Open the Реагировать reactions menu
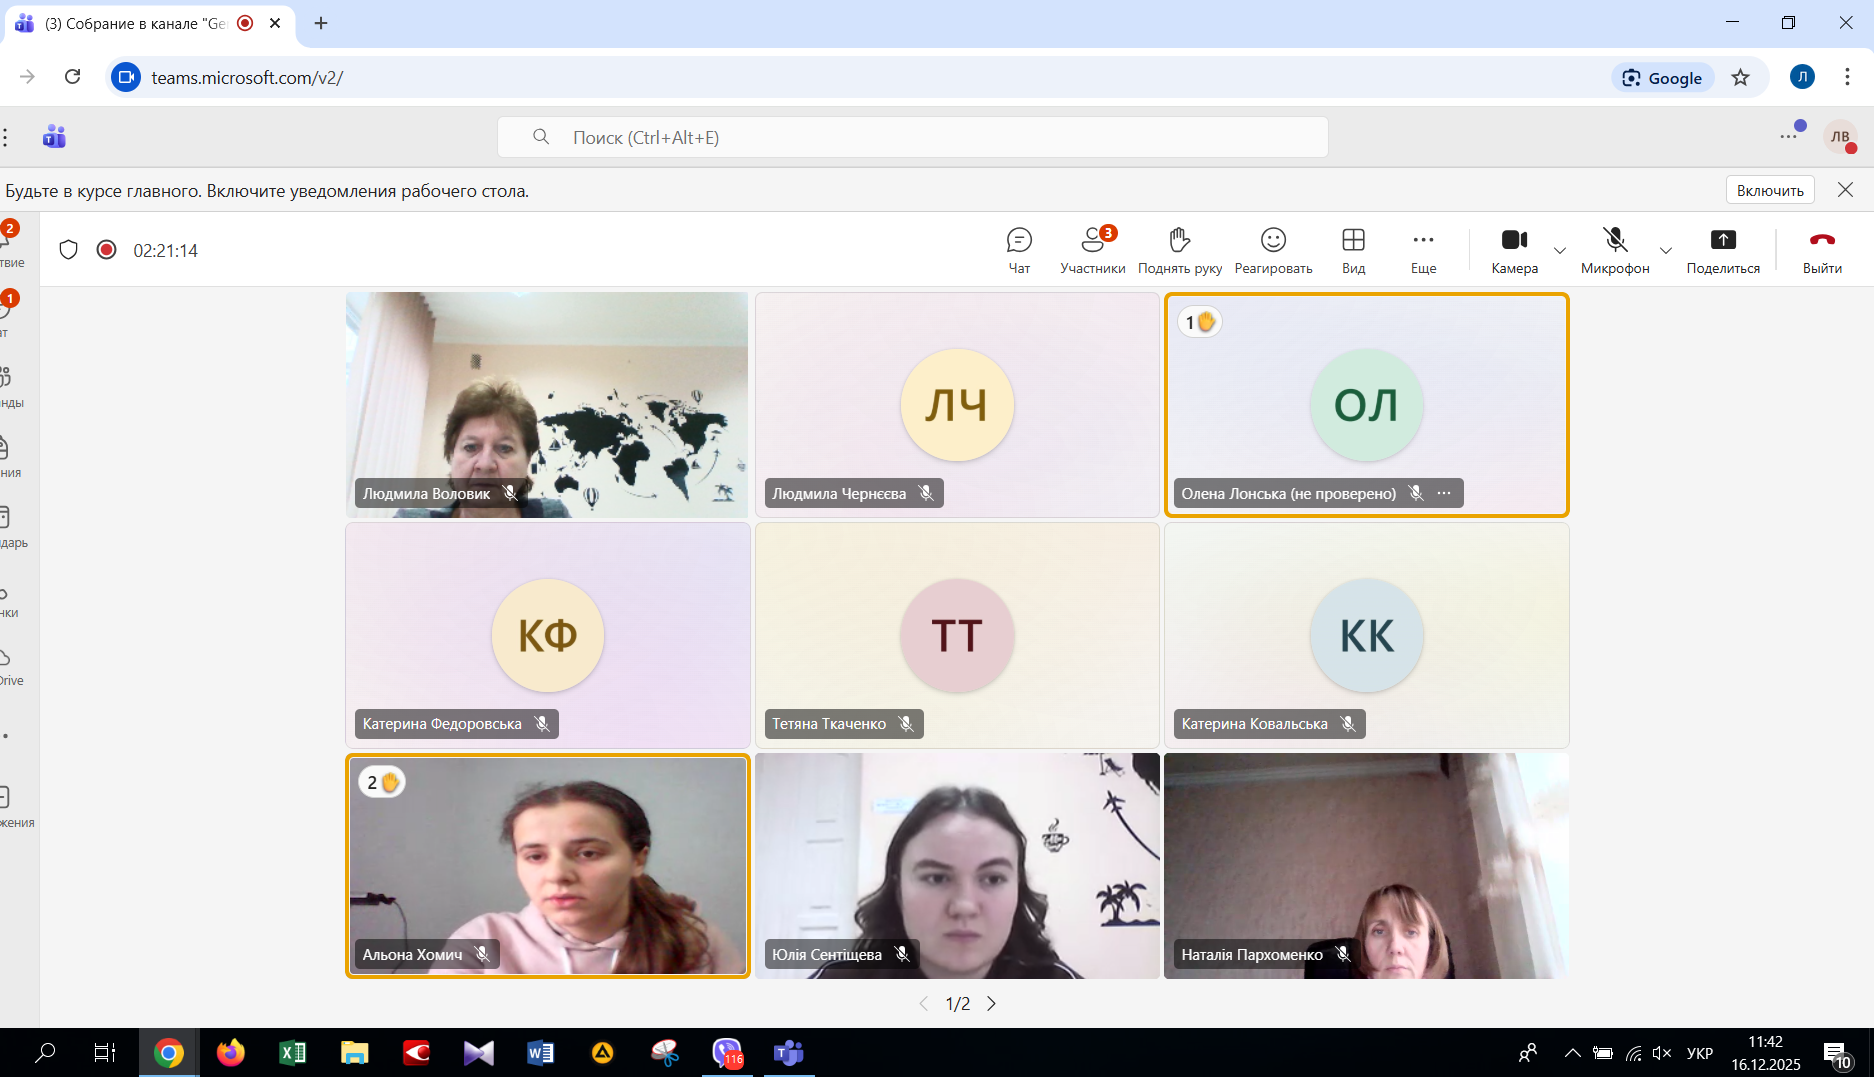 pyautogui.click(x=1272, y=250)
